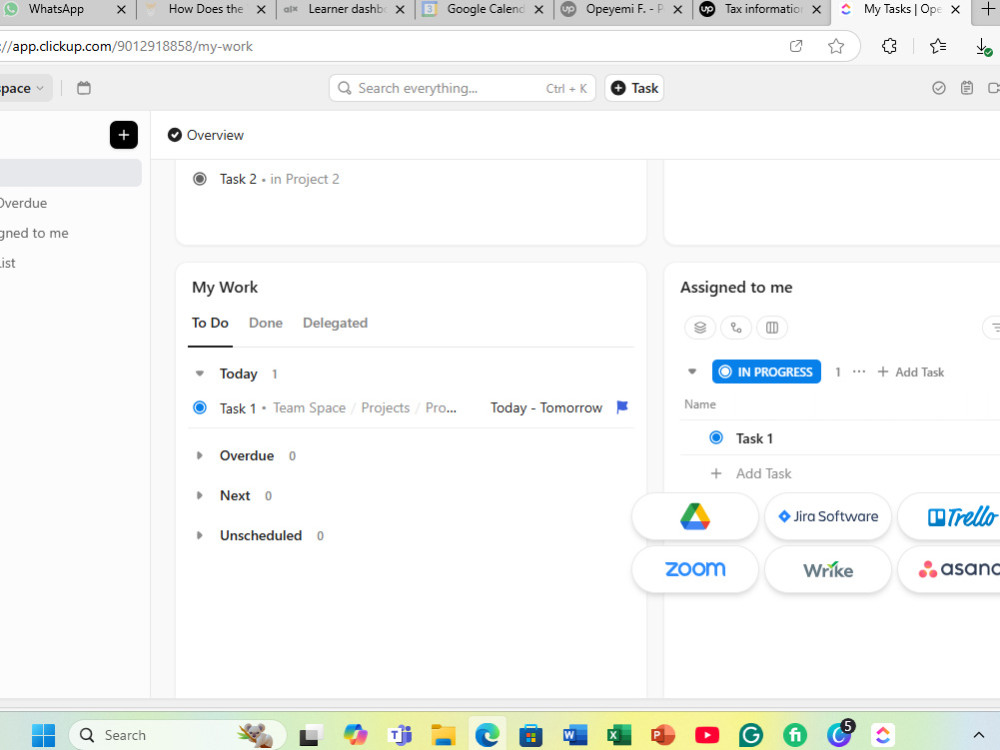The image size is (1000, 750).
Task: Close the WhatsApp browser tab
Action: (121, 10)
